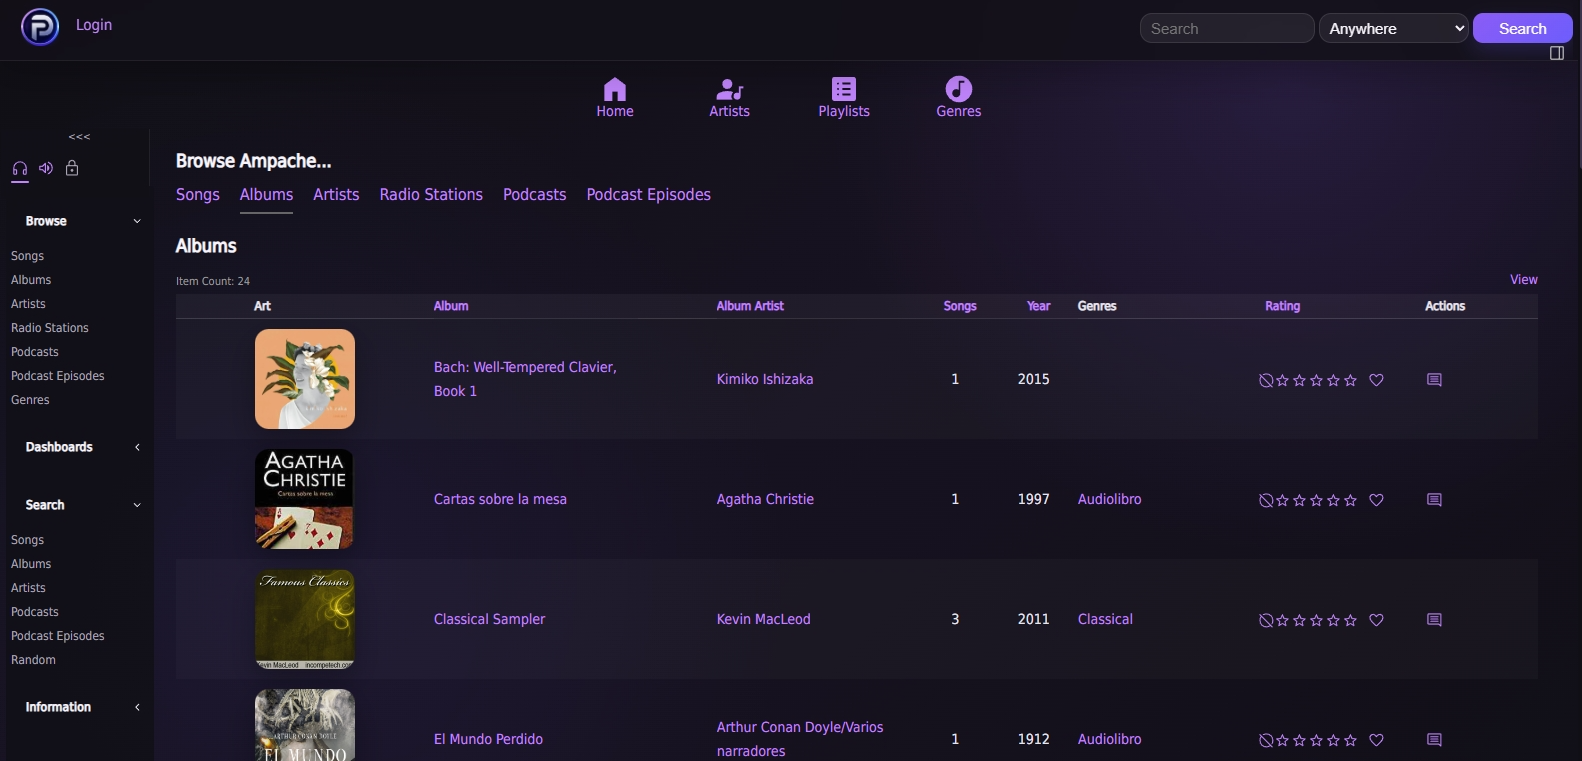Favorite the Bach: Well-Tempered Clavier album heart
This screenshot has width=1582, height=761.
[1376, 380]
